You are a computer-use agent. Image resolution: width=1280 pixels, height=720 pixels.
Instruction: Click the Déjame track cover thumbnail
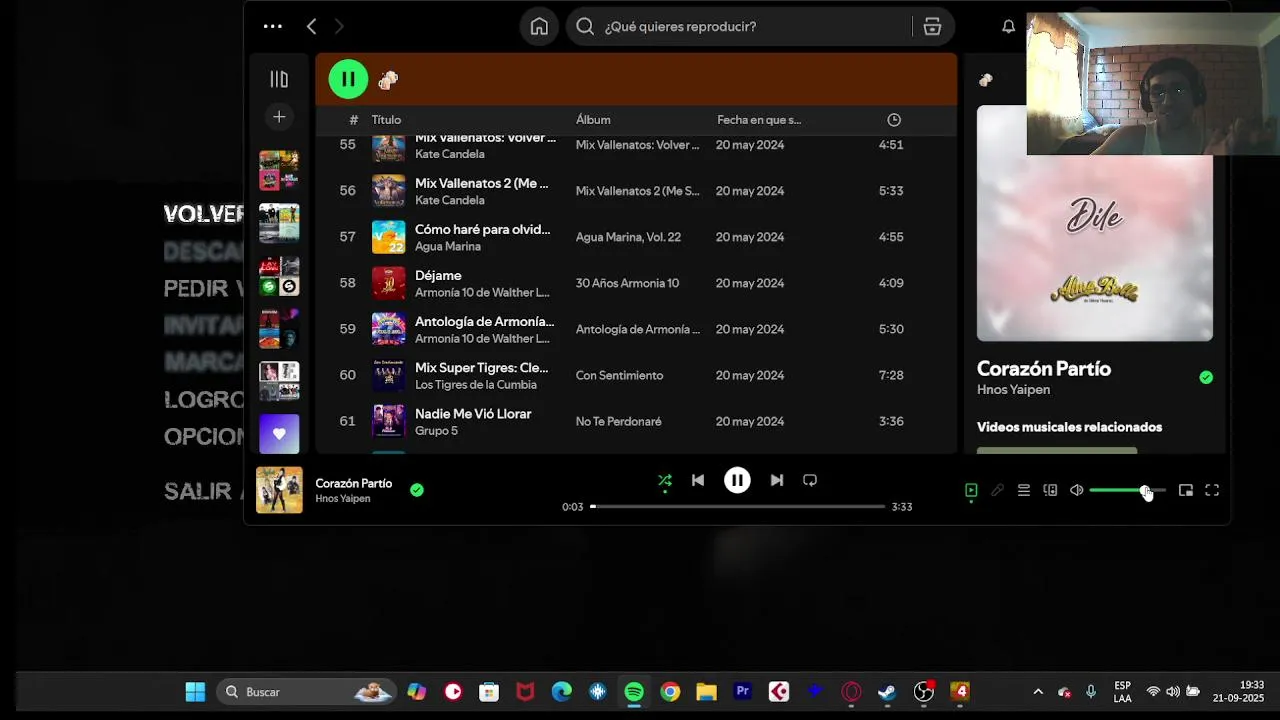coord(389,283)
